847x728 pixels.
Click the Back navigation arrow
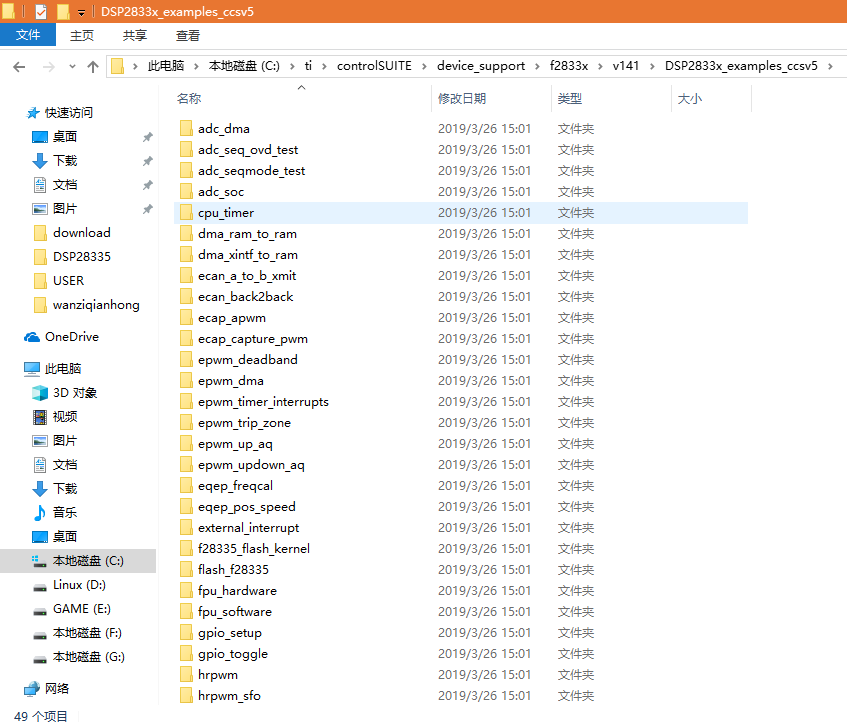point(19,67)
